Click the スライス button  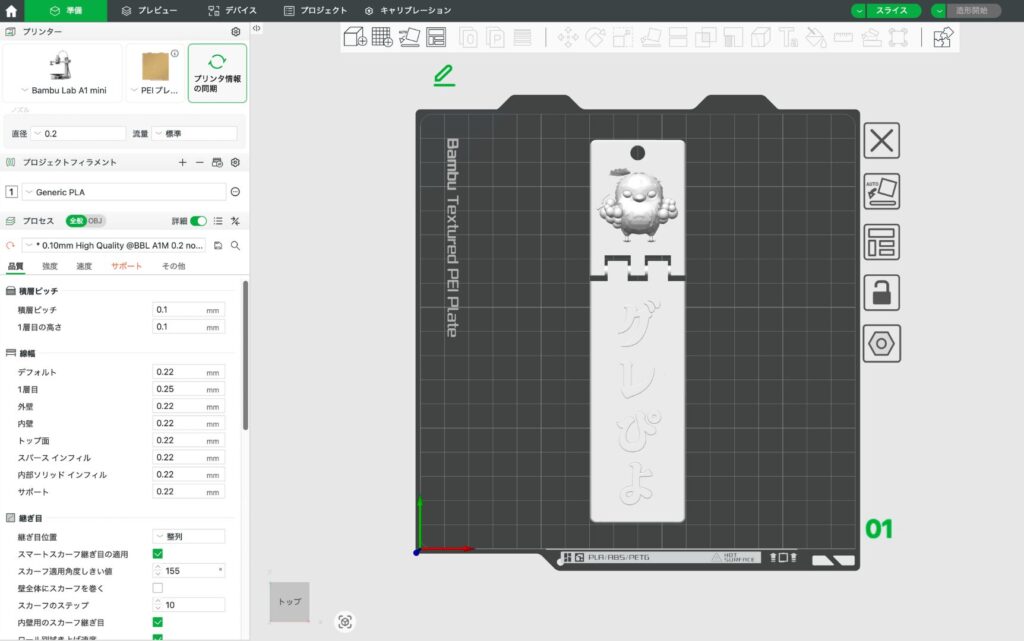893,10
